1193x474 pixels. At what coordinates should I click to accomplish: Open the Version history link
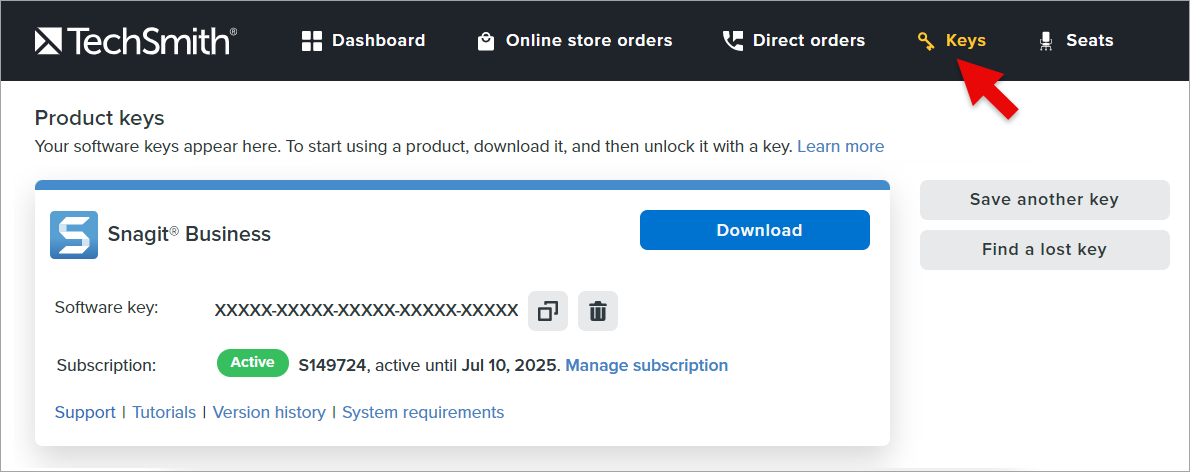[269, 412]
